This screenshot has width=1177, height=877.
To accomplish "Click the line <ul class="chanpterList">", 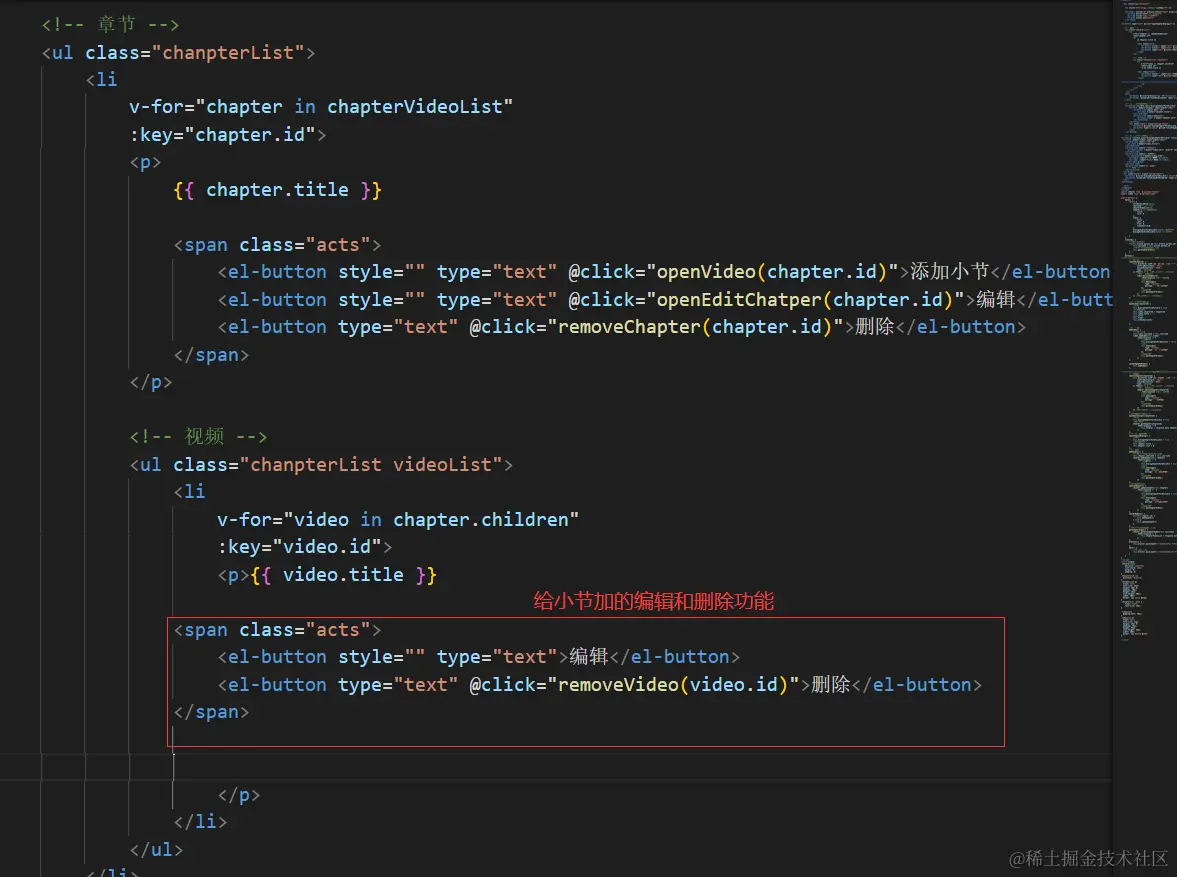I will click(178, 53).
